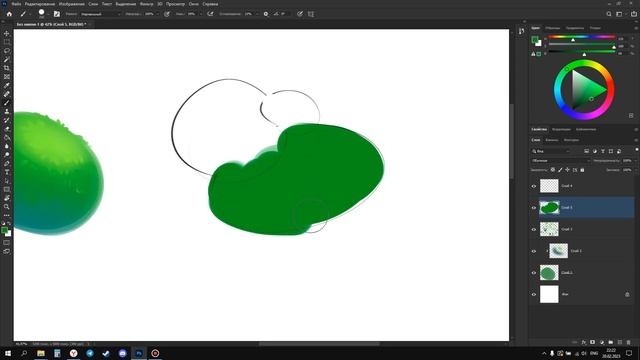Image resolution: width=640 pixels, height=360 pixels.
Task: Hide the speckled third layer via eye icon
Action: tap(534, 229)
